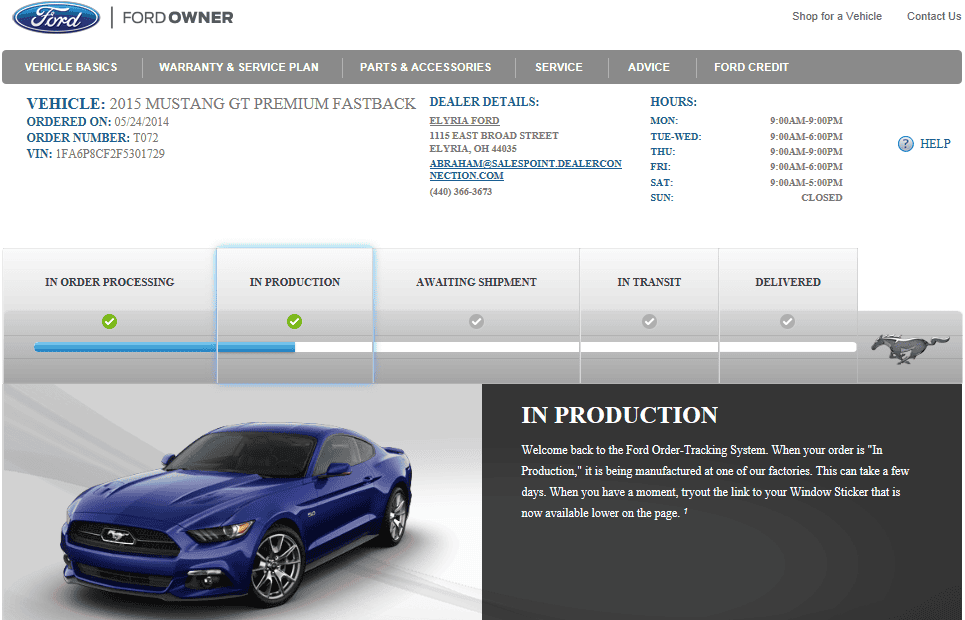Screen dimensions: 965x620
Task: Click the VIN number 1FA6P8CF2F5301729
Action: tap(110, 154)
